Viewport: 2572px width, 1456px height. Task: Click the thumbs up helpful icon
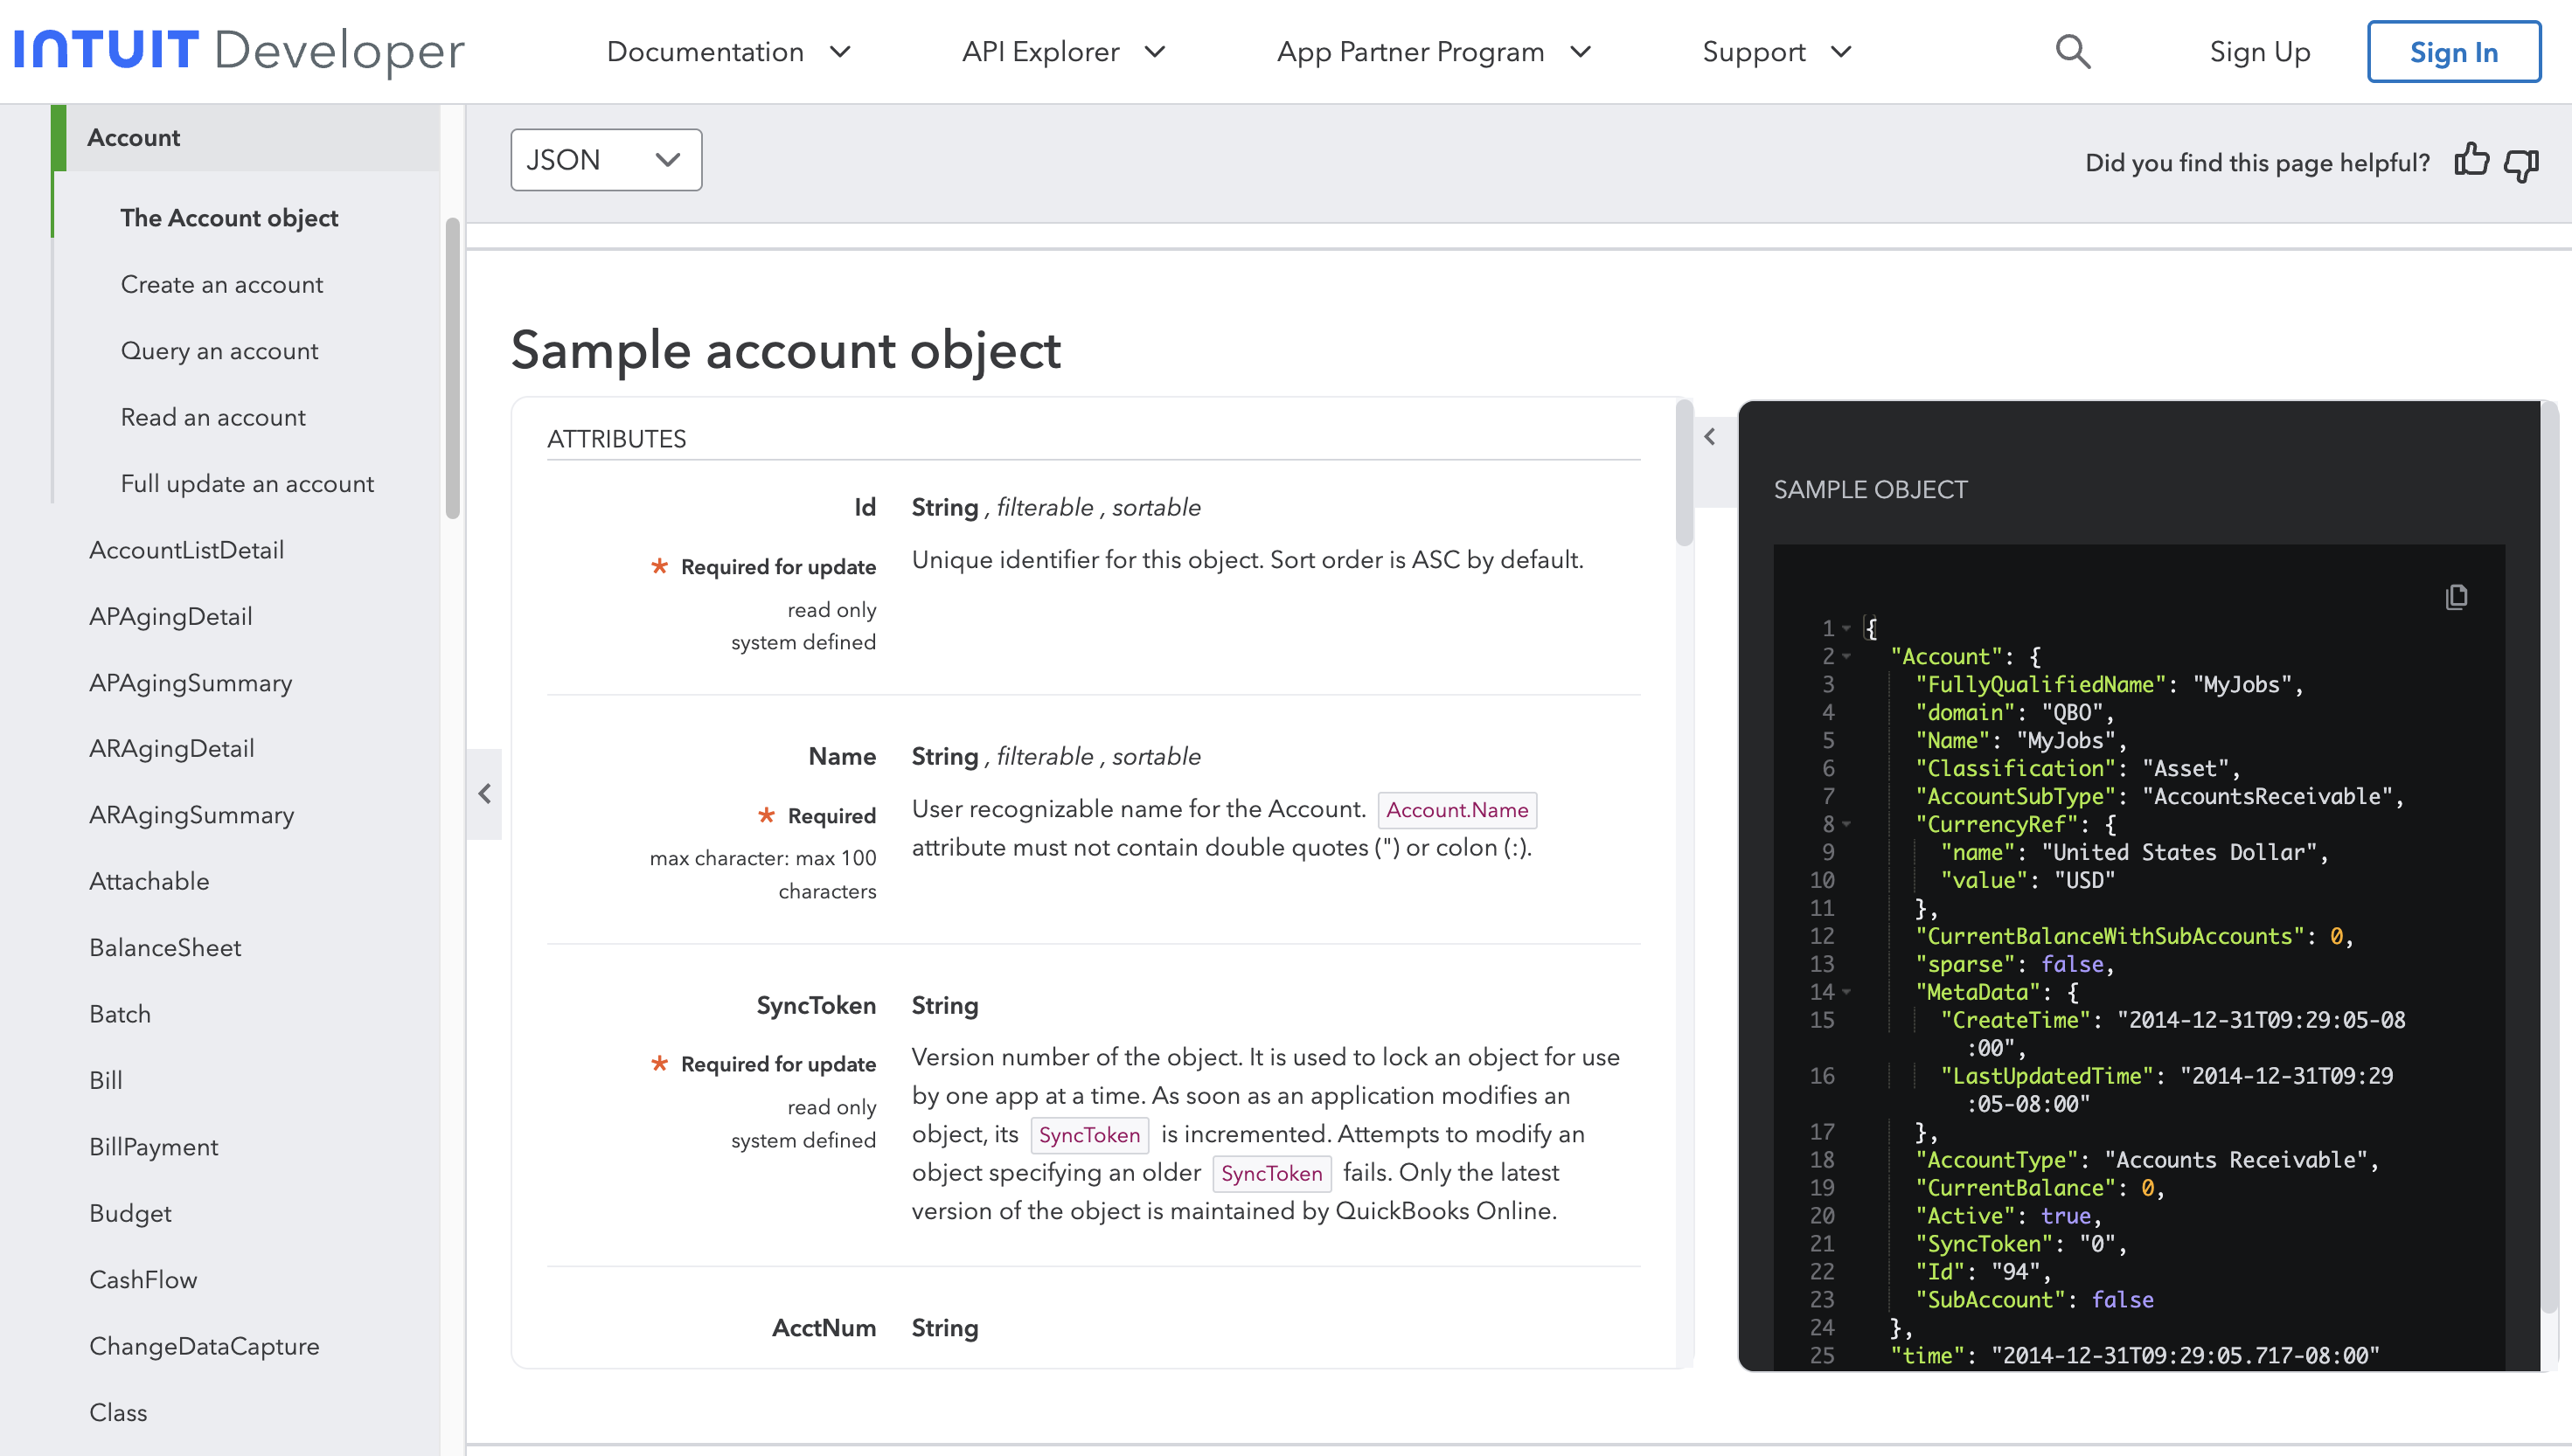tap(2471, 160)
